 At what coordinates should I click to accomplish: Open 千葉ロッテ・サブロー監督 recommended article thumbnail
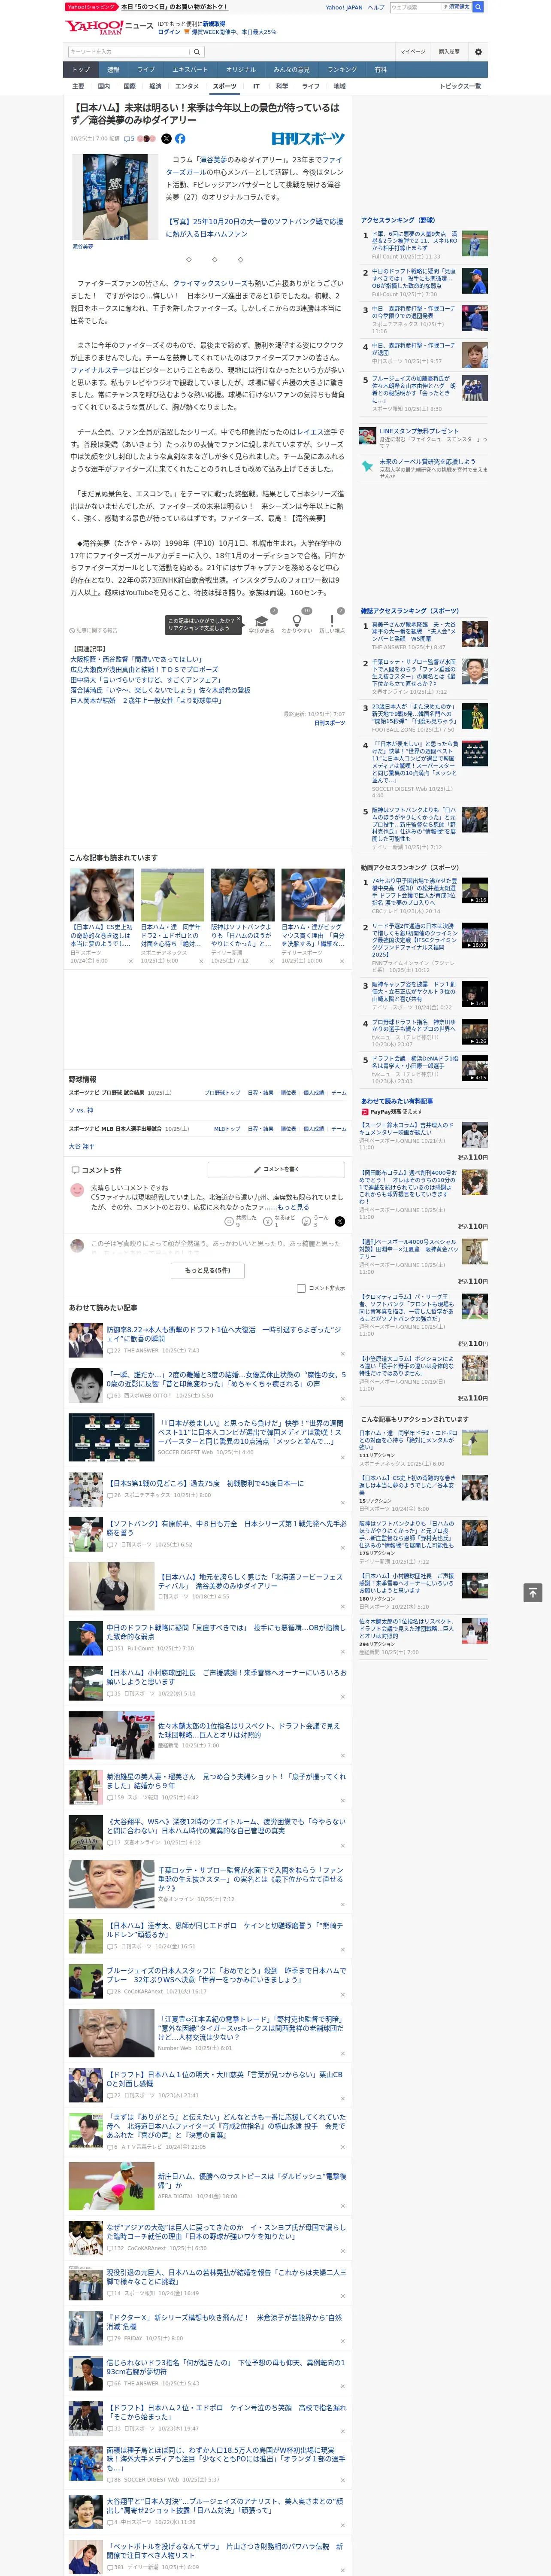(x=111, y=1884)
